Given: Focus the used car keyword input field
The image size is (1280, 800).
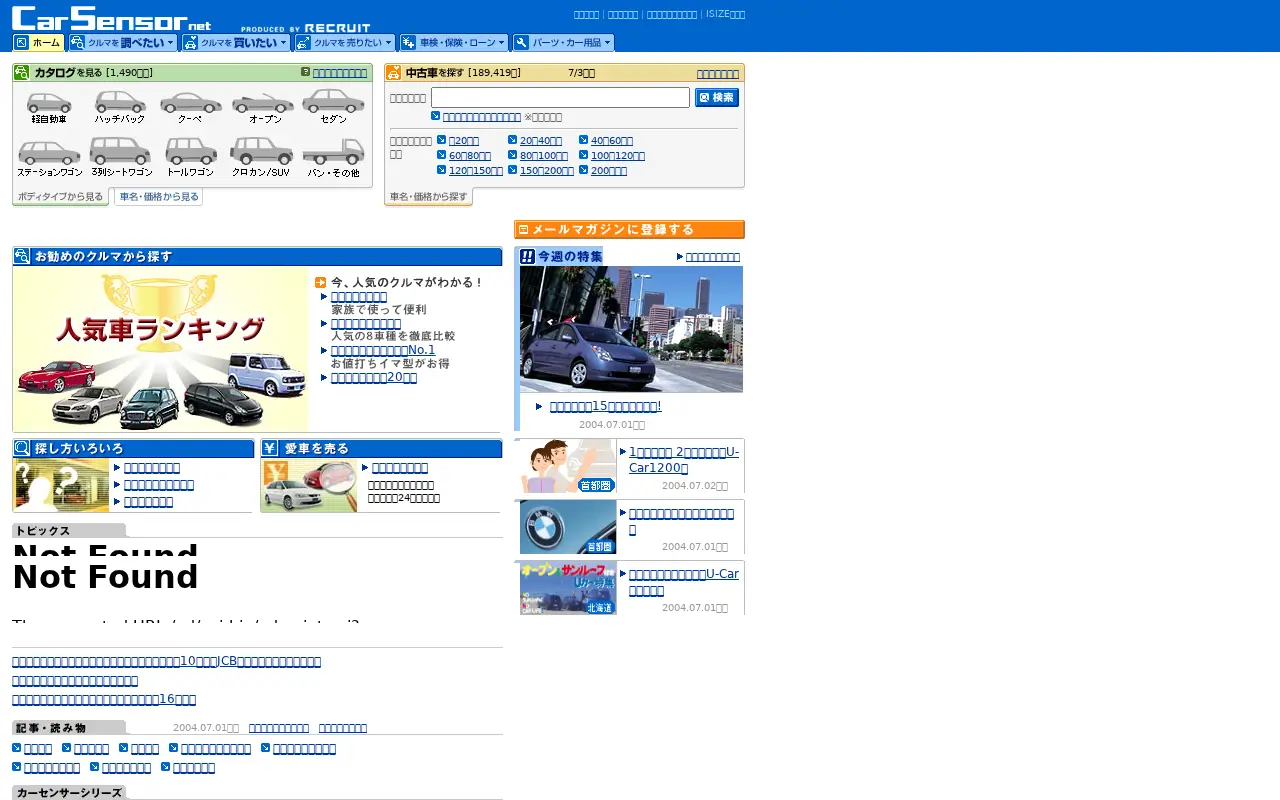Looking at the screenshot, I should (560, 97).
